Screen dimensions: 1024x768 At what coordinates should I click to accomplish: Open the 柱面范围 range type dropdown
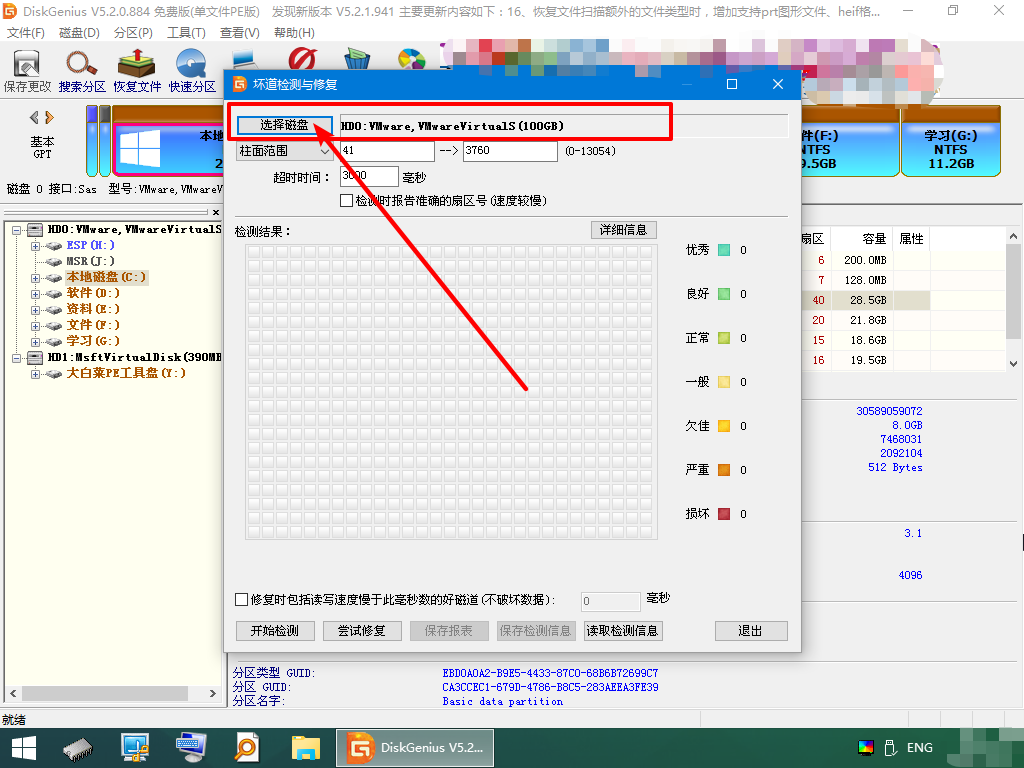284,151
